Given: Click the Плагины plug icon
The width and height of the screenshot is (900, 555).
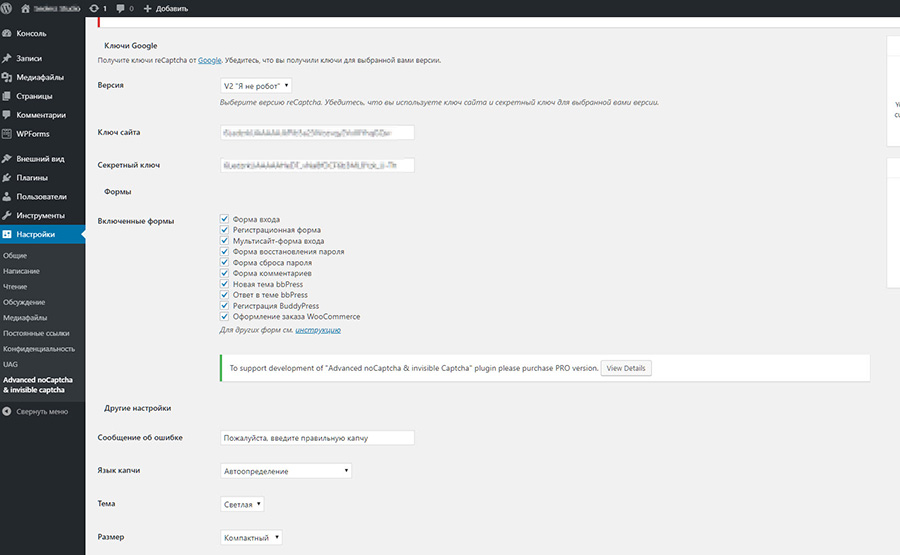Looking at the screenshot, I should click(x=7, y=177).
